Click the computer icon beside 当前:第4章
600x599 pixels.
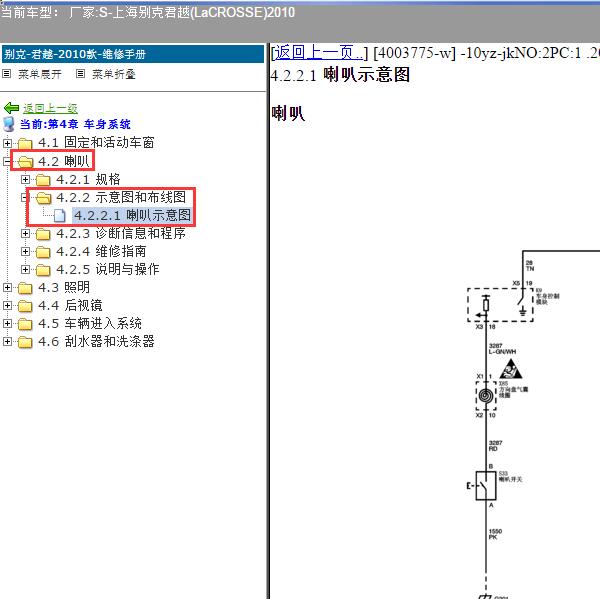point(8,124)
